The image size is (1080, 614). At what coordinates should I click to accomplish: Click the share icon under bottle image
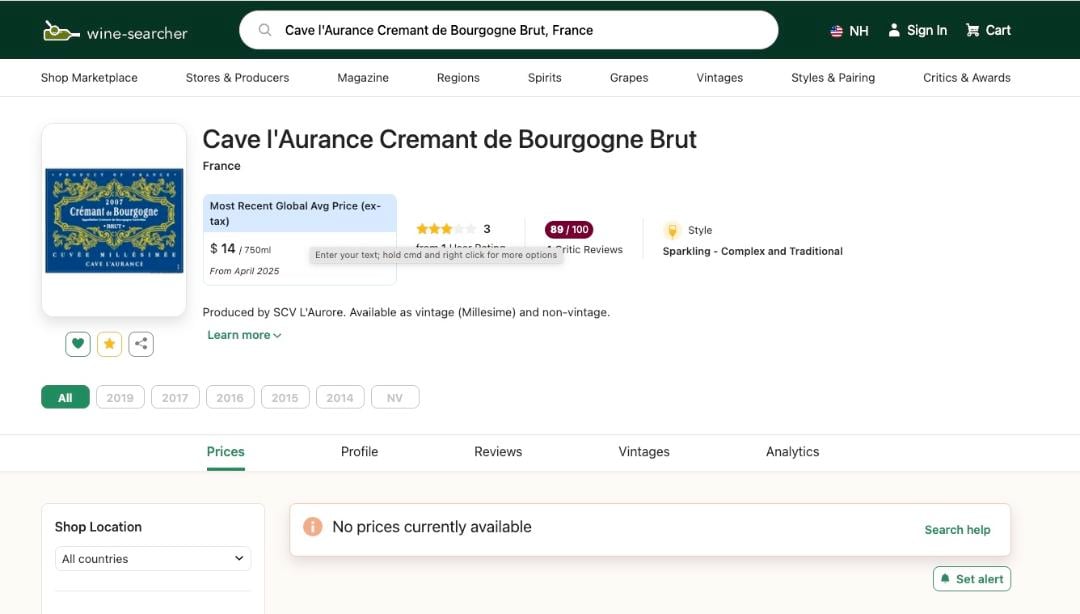click(141, 344)
